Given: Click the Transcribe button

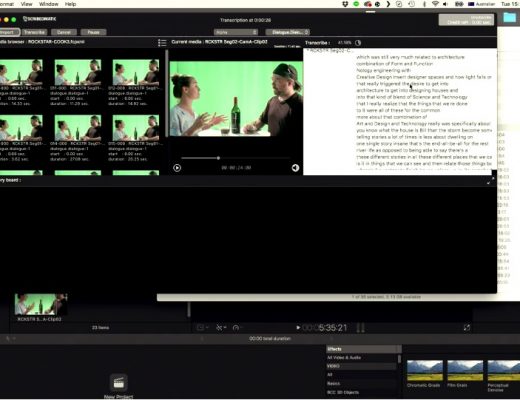Looking at the screenshot, I should tap(34, 32).
